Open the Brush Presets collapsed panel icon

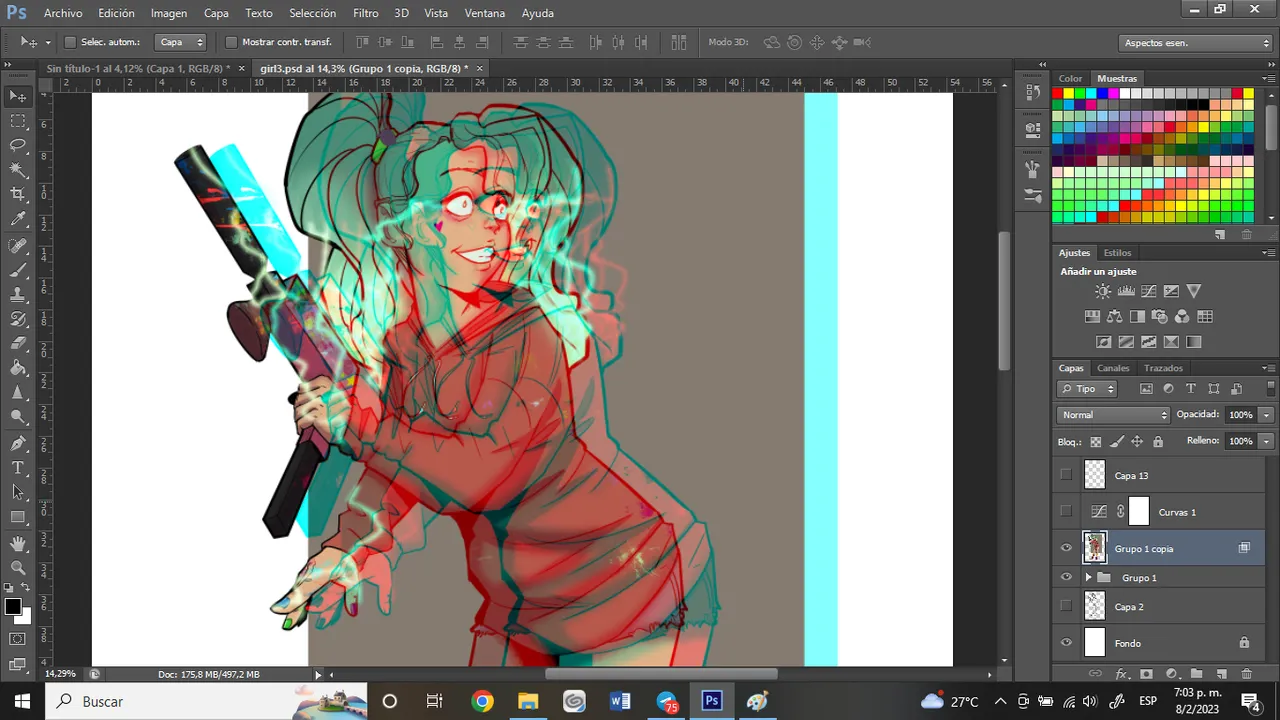pyautogui.click(x=1033, y=194)
